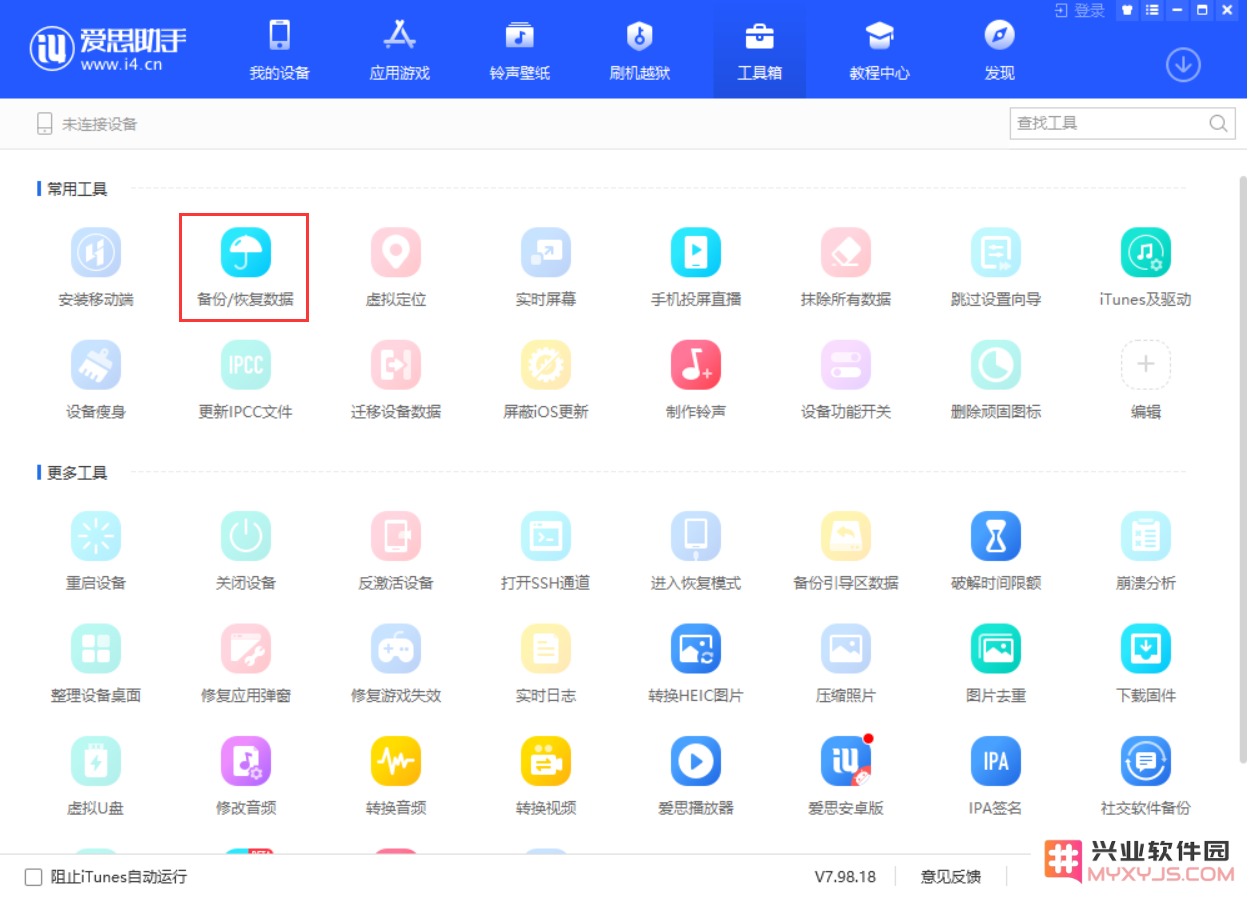
Task: Open the IPA签名 tool
Action: point(996,775)
